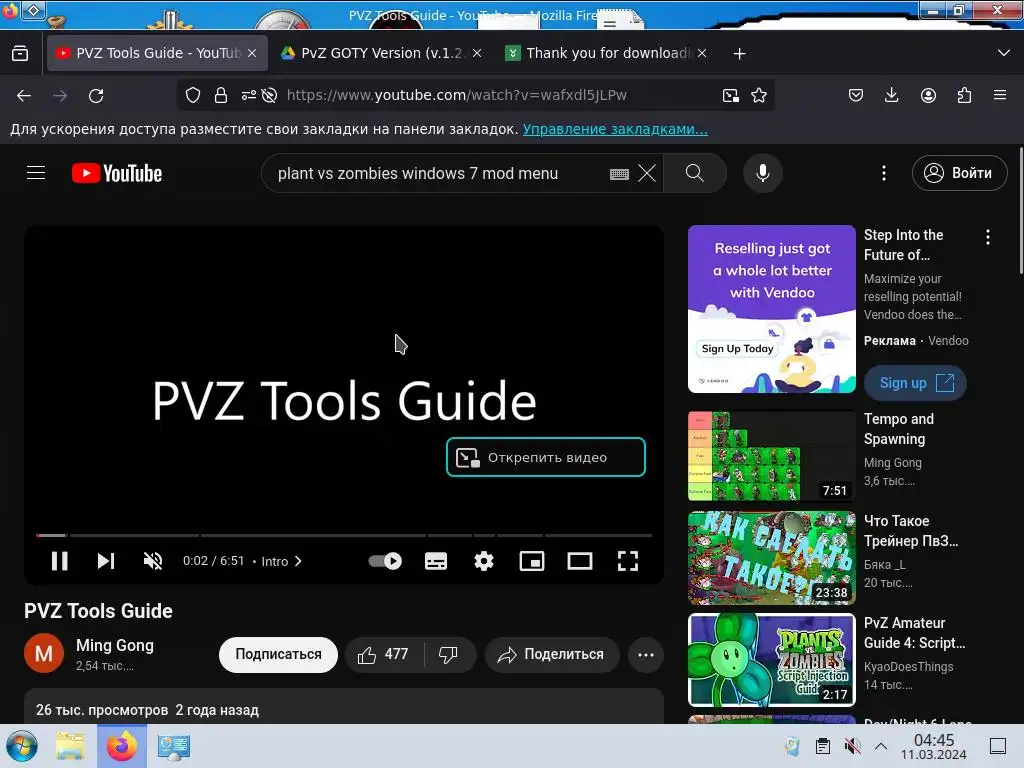Screen dimensions: 1024x768
Task: Expand the Intro chapter chevron
Action: [x=298, y=561]
